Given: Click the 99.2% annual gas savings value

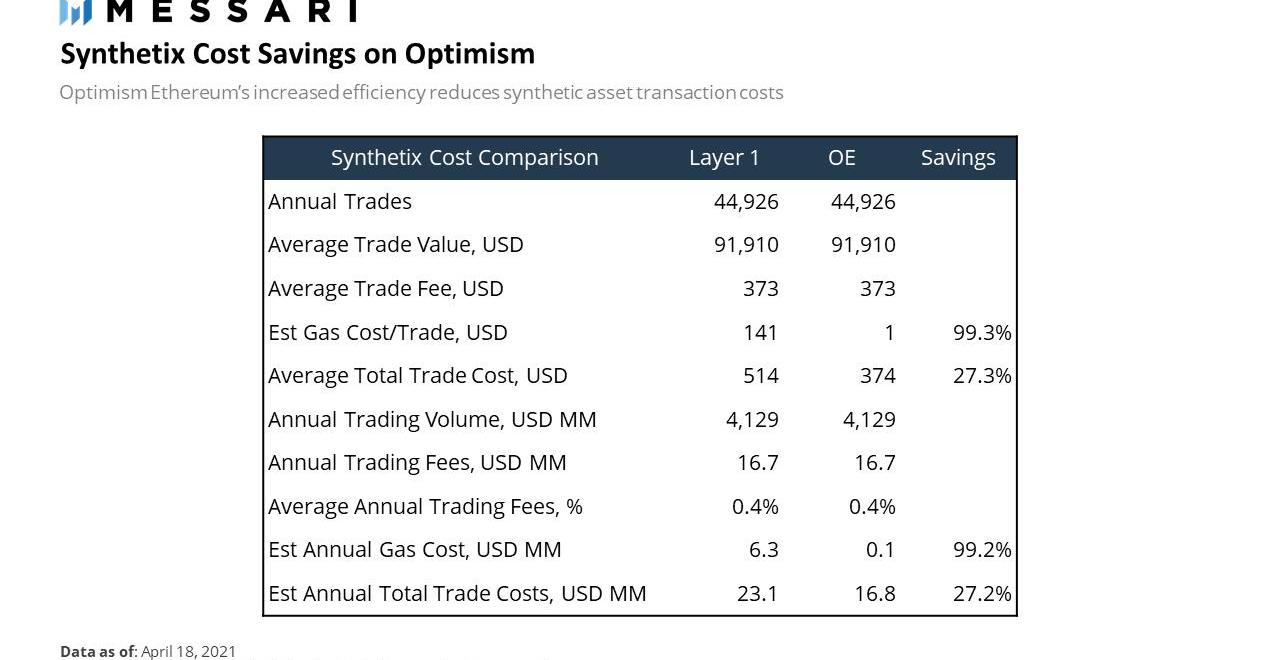Looking at the screenshot, I should click(982, 550).
